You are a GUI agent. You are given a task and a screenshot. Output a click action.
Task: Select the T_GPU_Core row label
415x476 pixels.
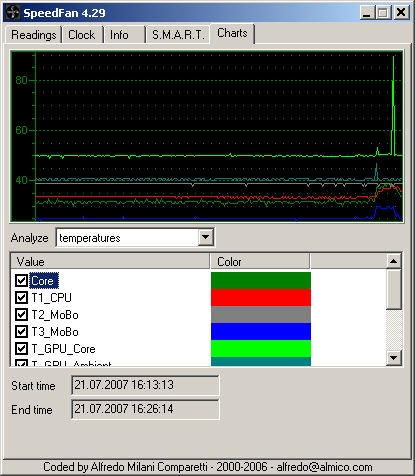tap(64, 349)
